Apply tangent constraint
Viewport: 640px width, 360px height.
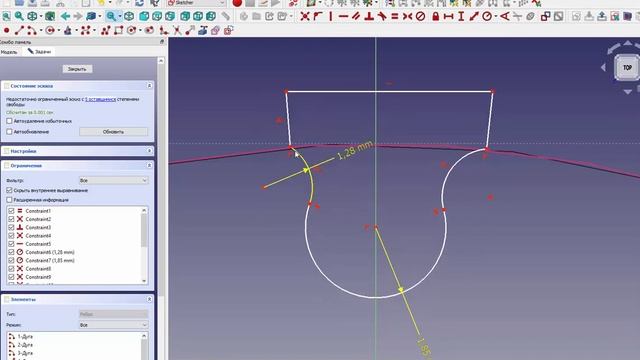click(x=382, y=16)
